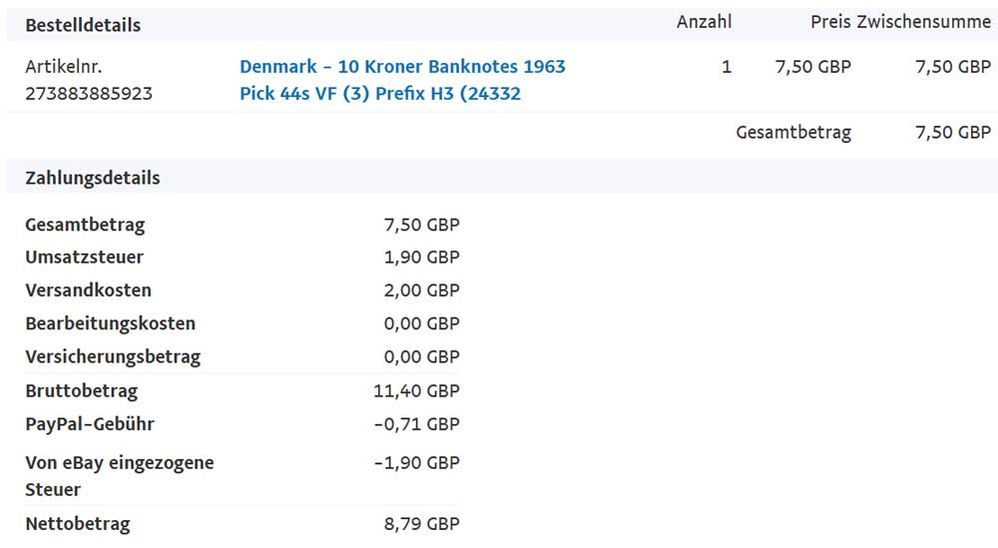Select the Bruttobetrag amount 11,40 GBP

tap(416, 391)
